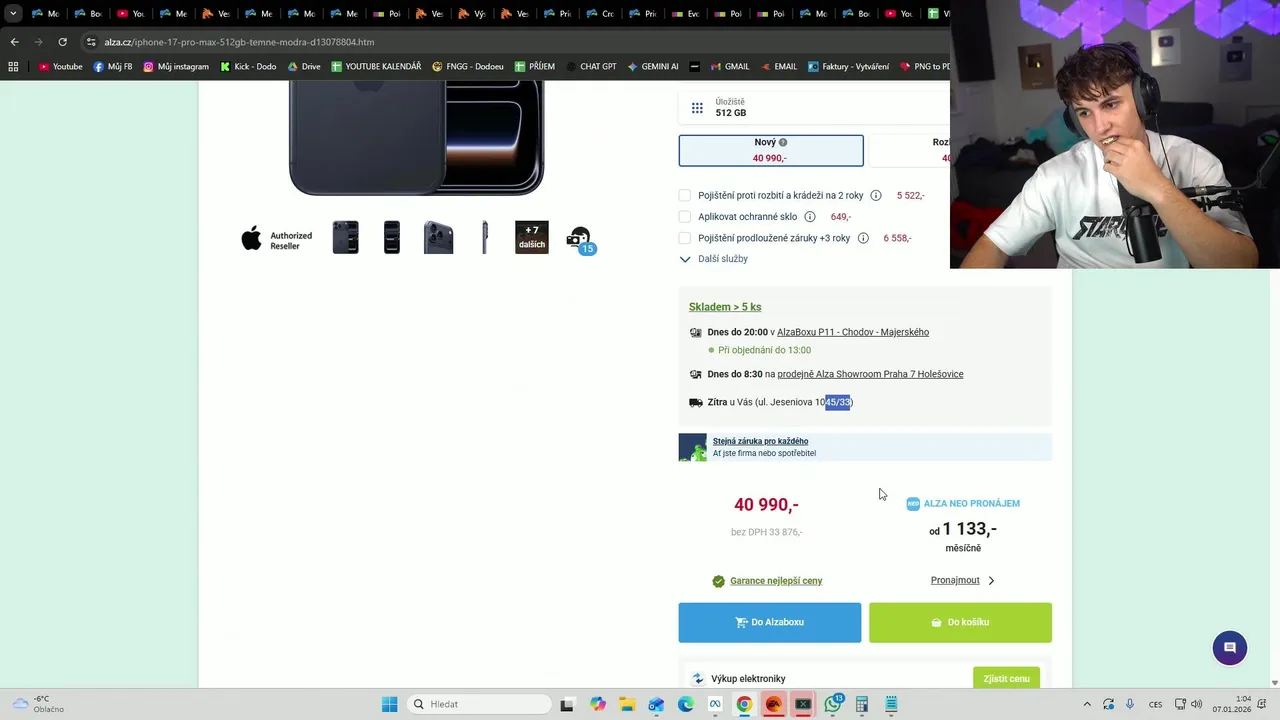Open the GEMINI AI bookmark

tap(652, 67)
